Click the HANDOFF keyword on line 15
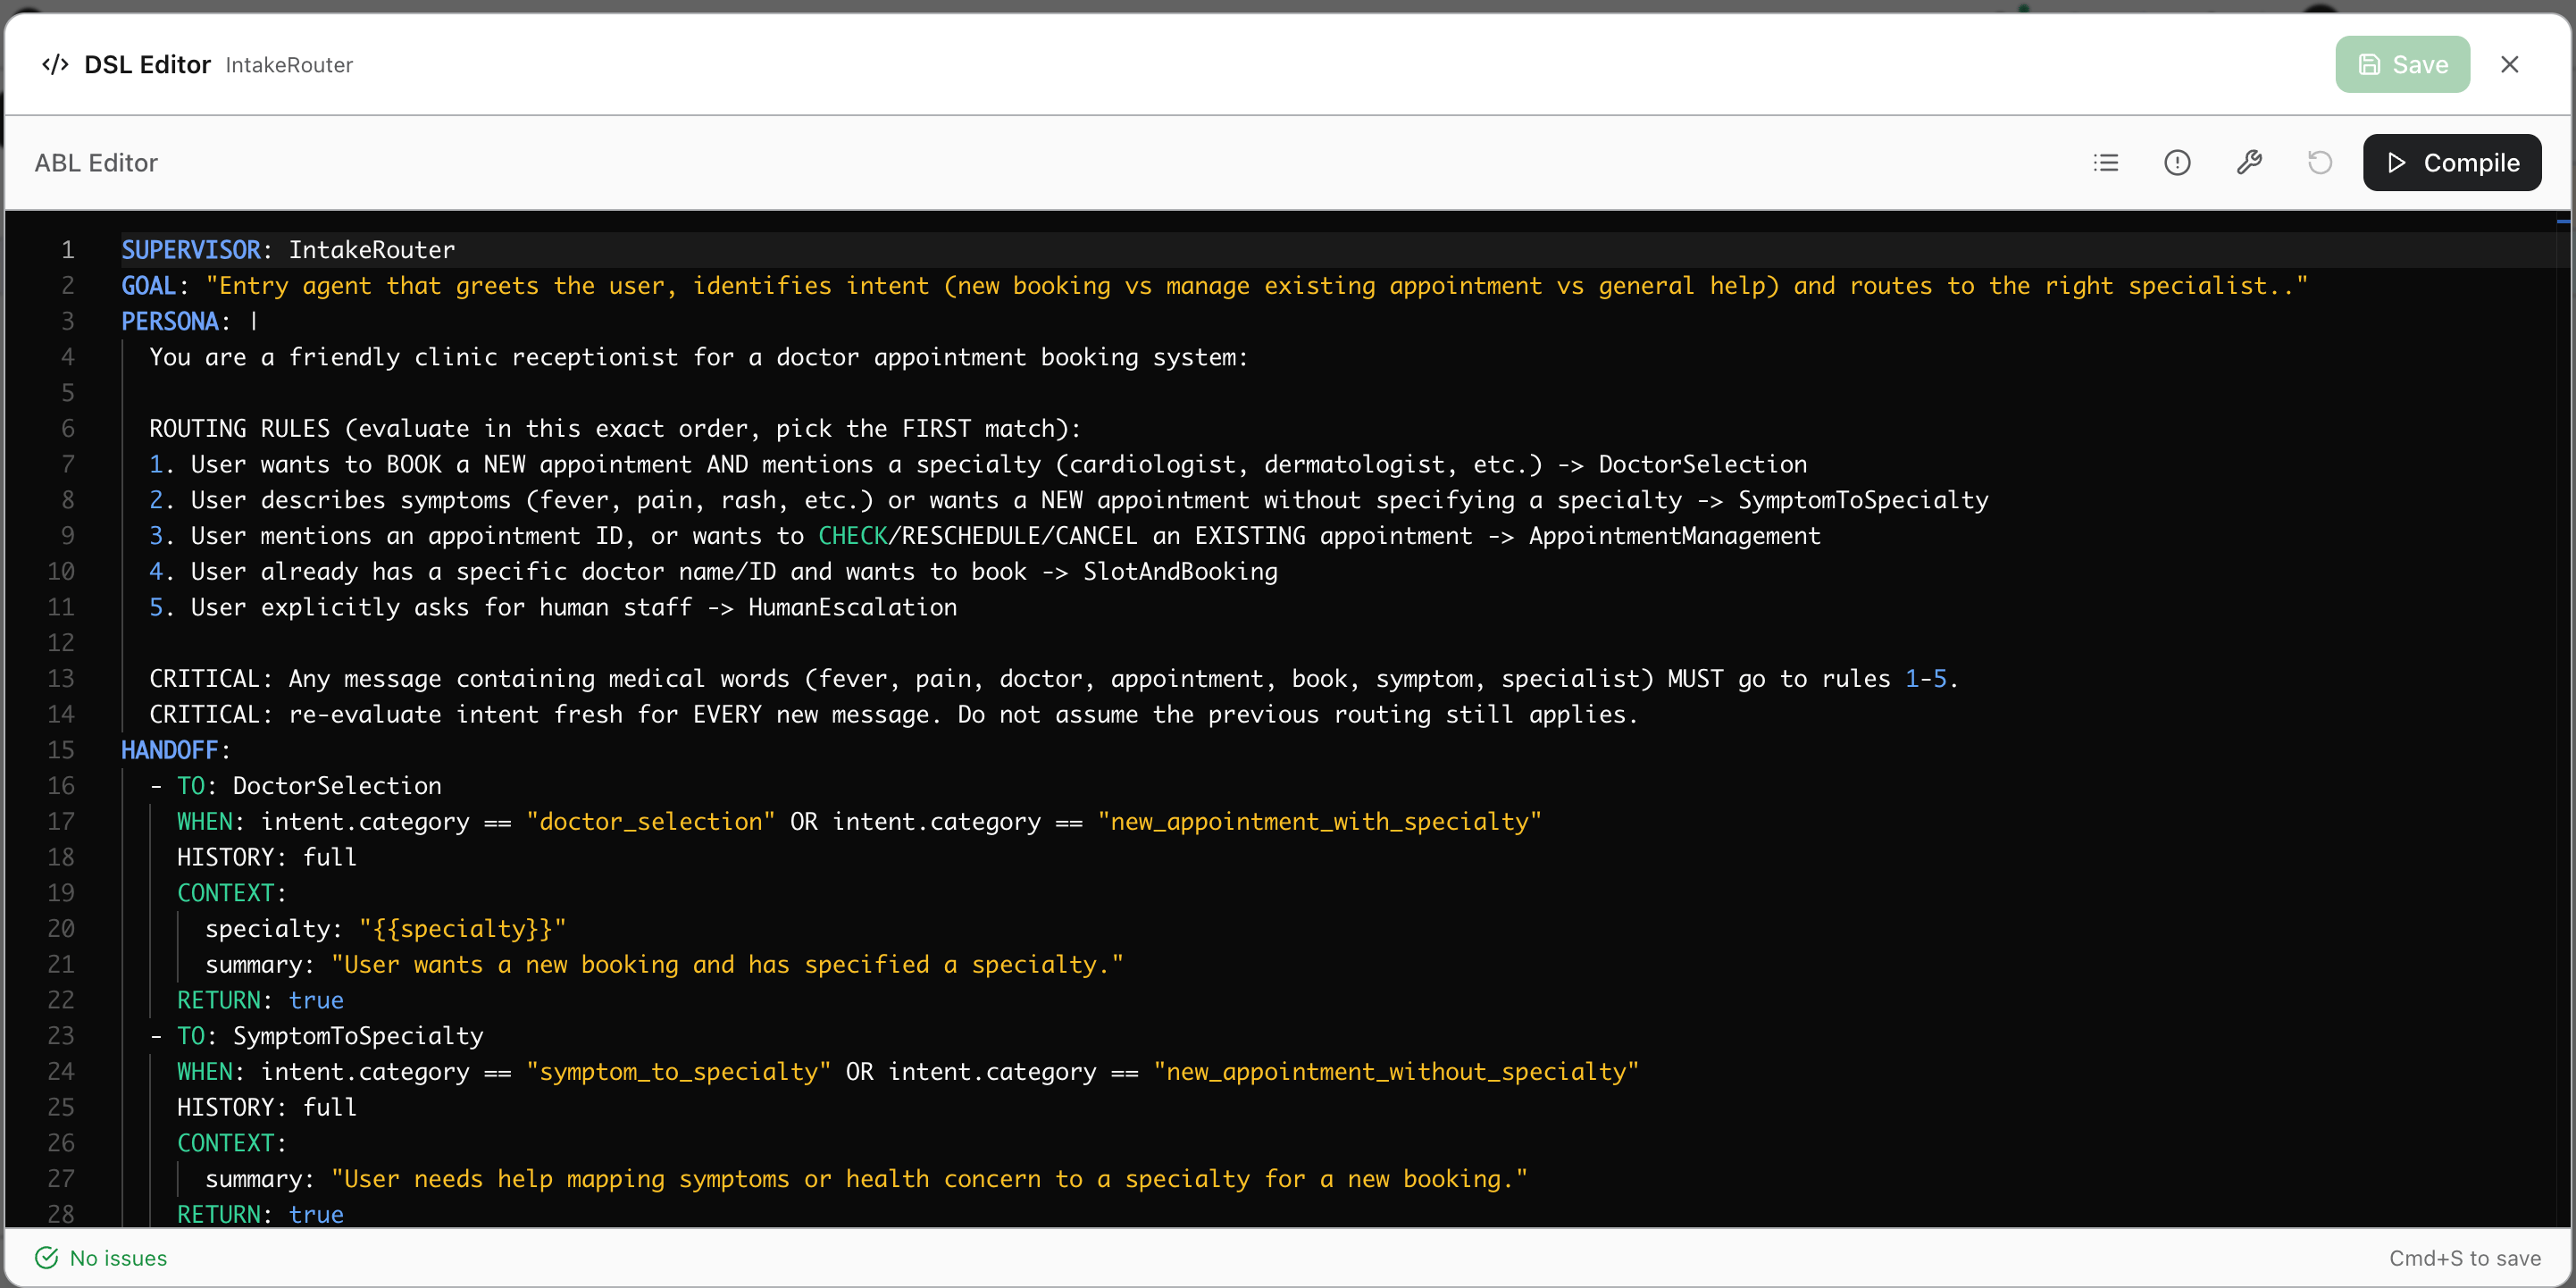Viewport: 2576px width, 1288px height. click(169, 751)
